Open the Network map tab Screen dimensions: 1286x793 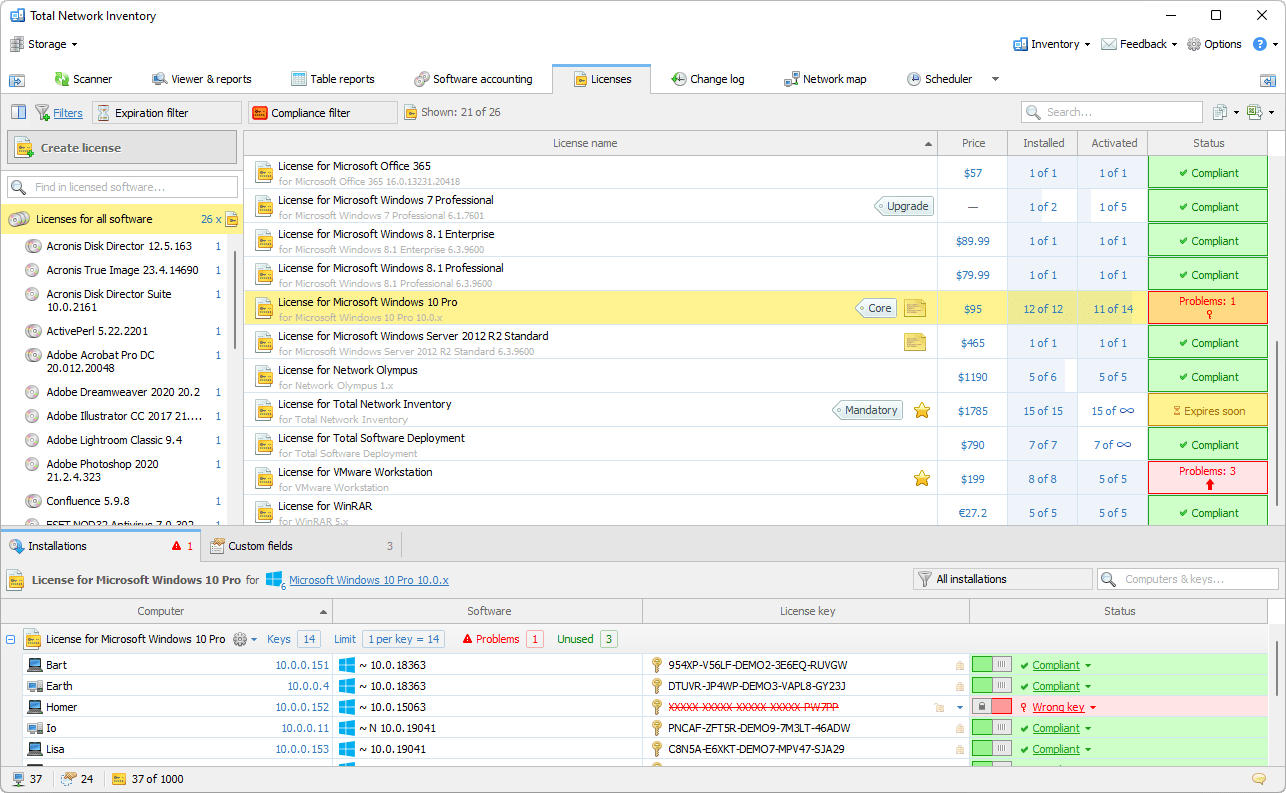[x=826, y=79]
